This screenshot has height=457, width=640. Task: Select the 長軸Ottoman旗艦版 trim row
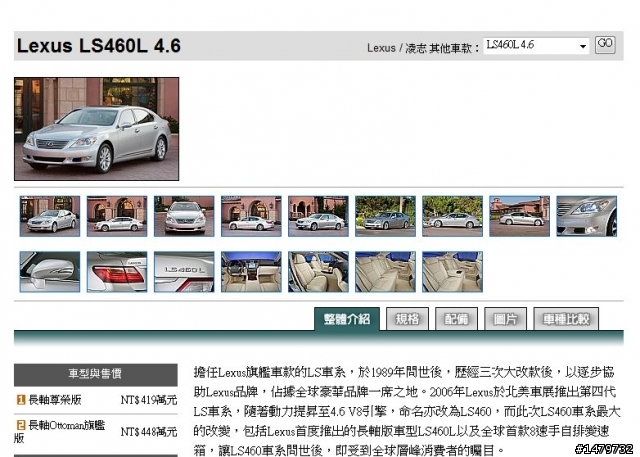click(96, 432)
